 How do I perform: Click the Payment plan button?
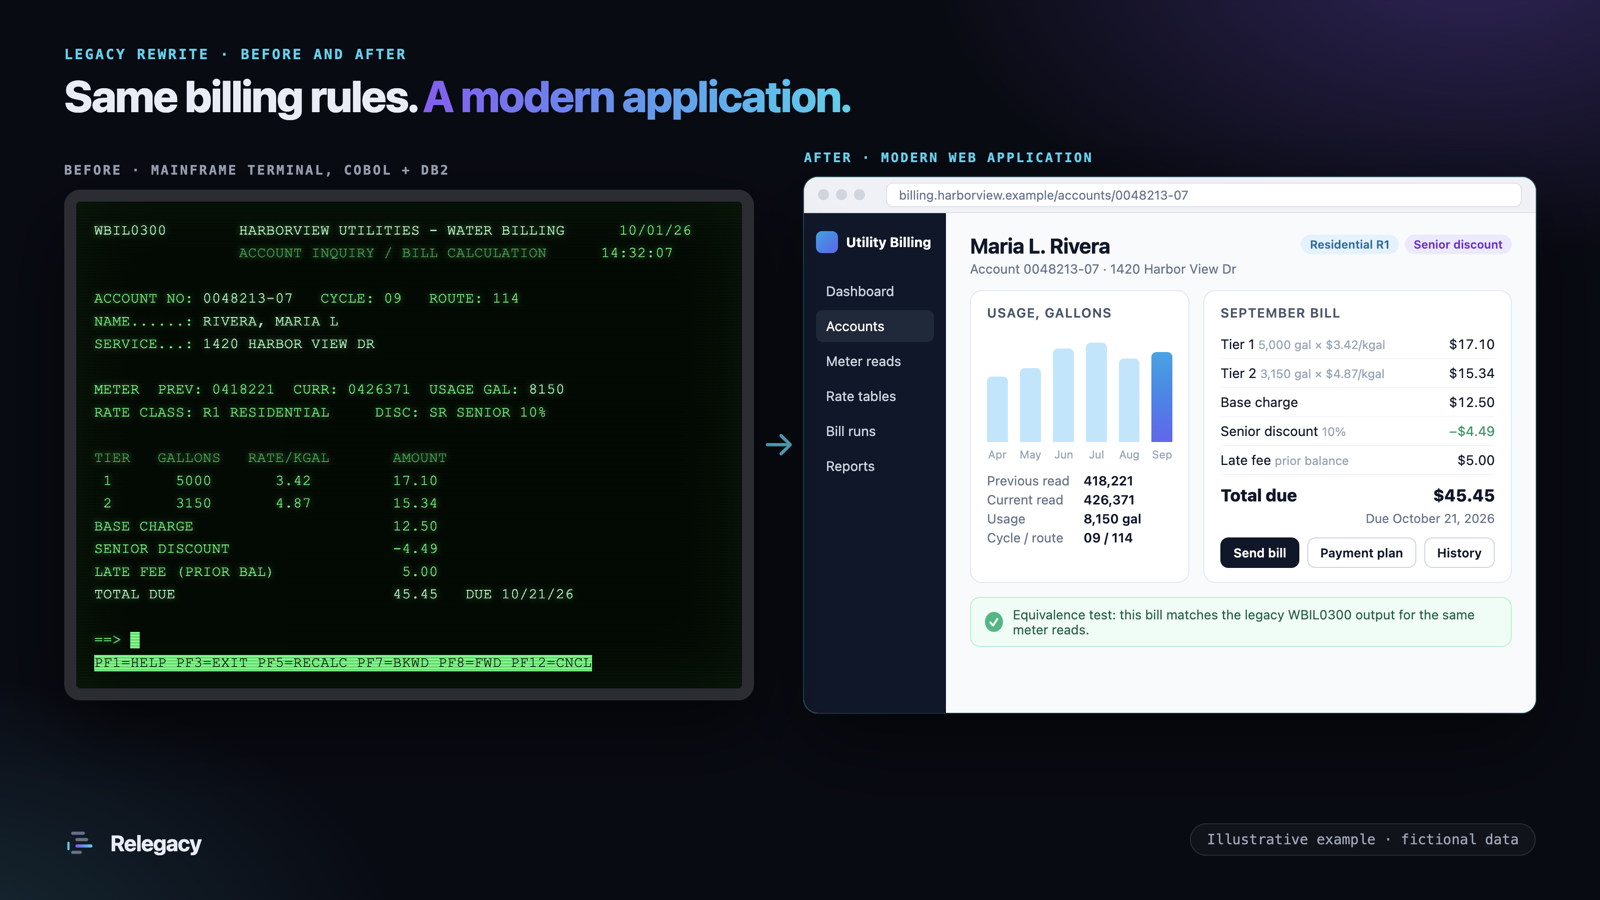[x=1361, y=553]
